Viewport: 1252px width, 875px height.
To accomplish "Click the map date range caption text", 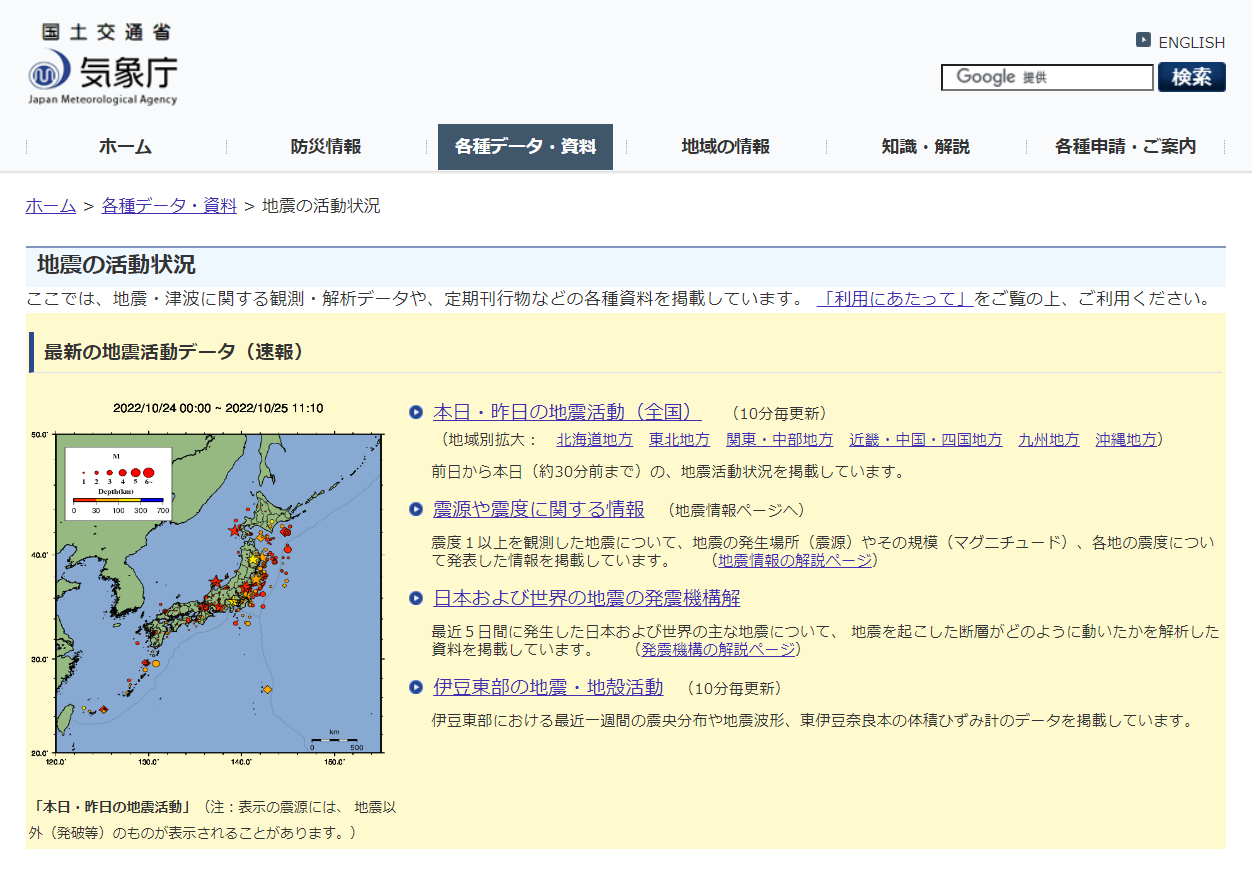I will tap(218, 408).
